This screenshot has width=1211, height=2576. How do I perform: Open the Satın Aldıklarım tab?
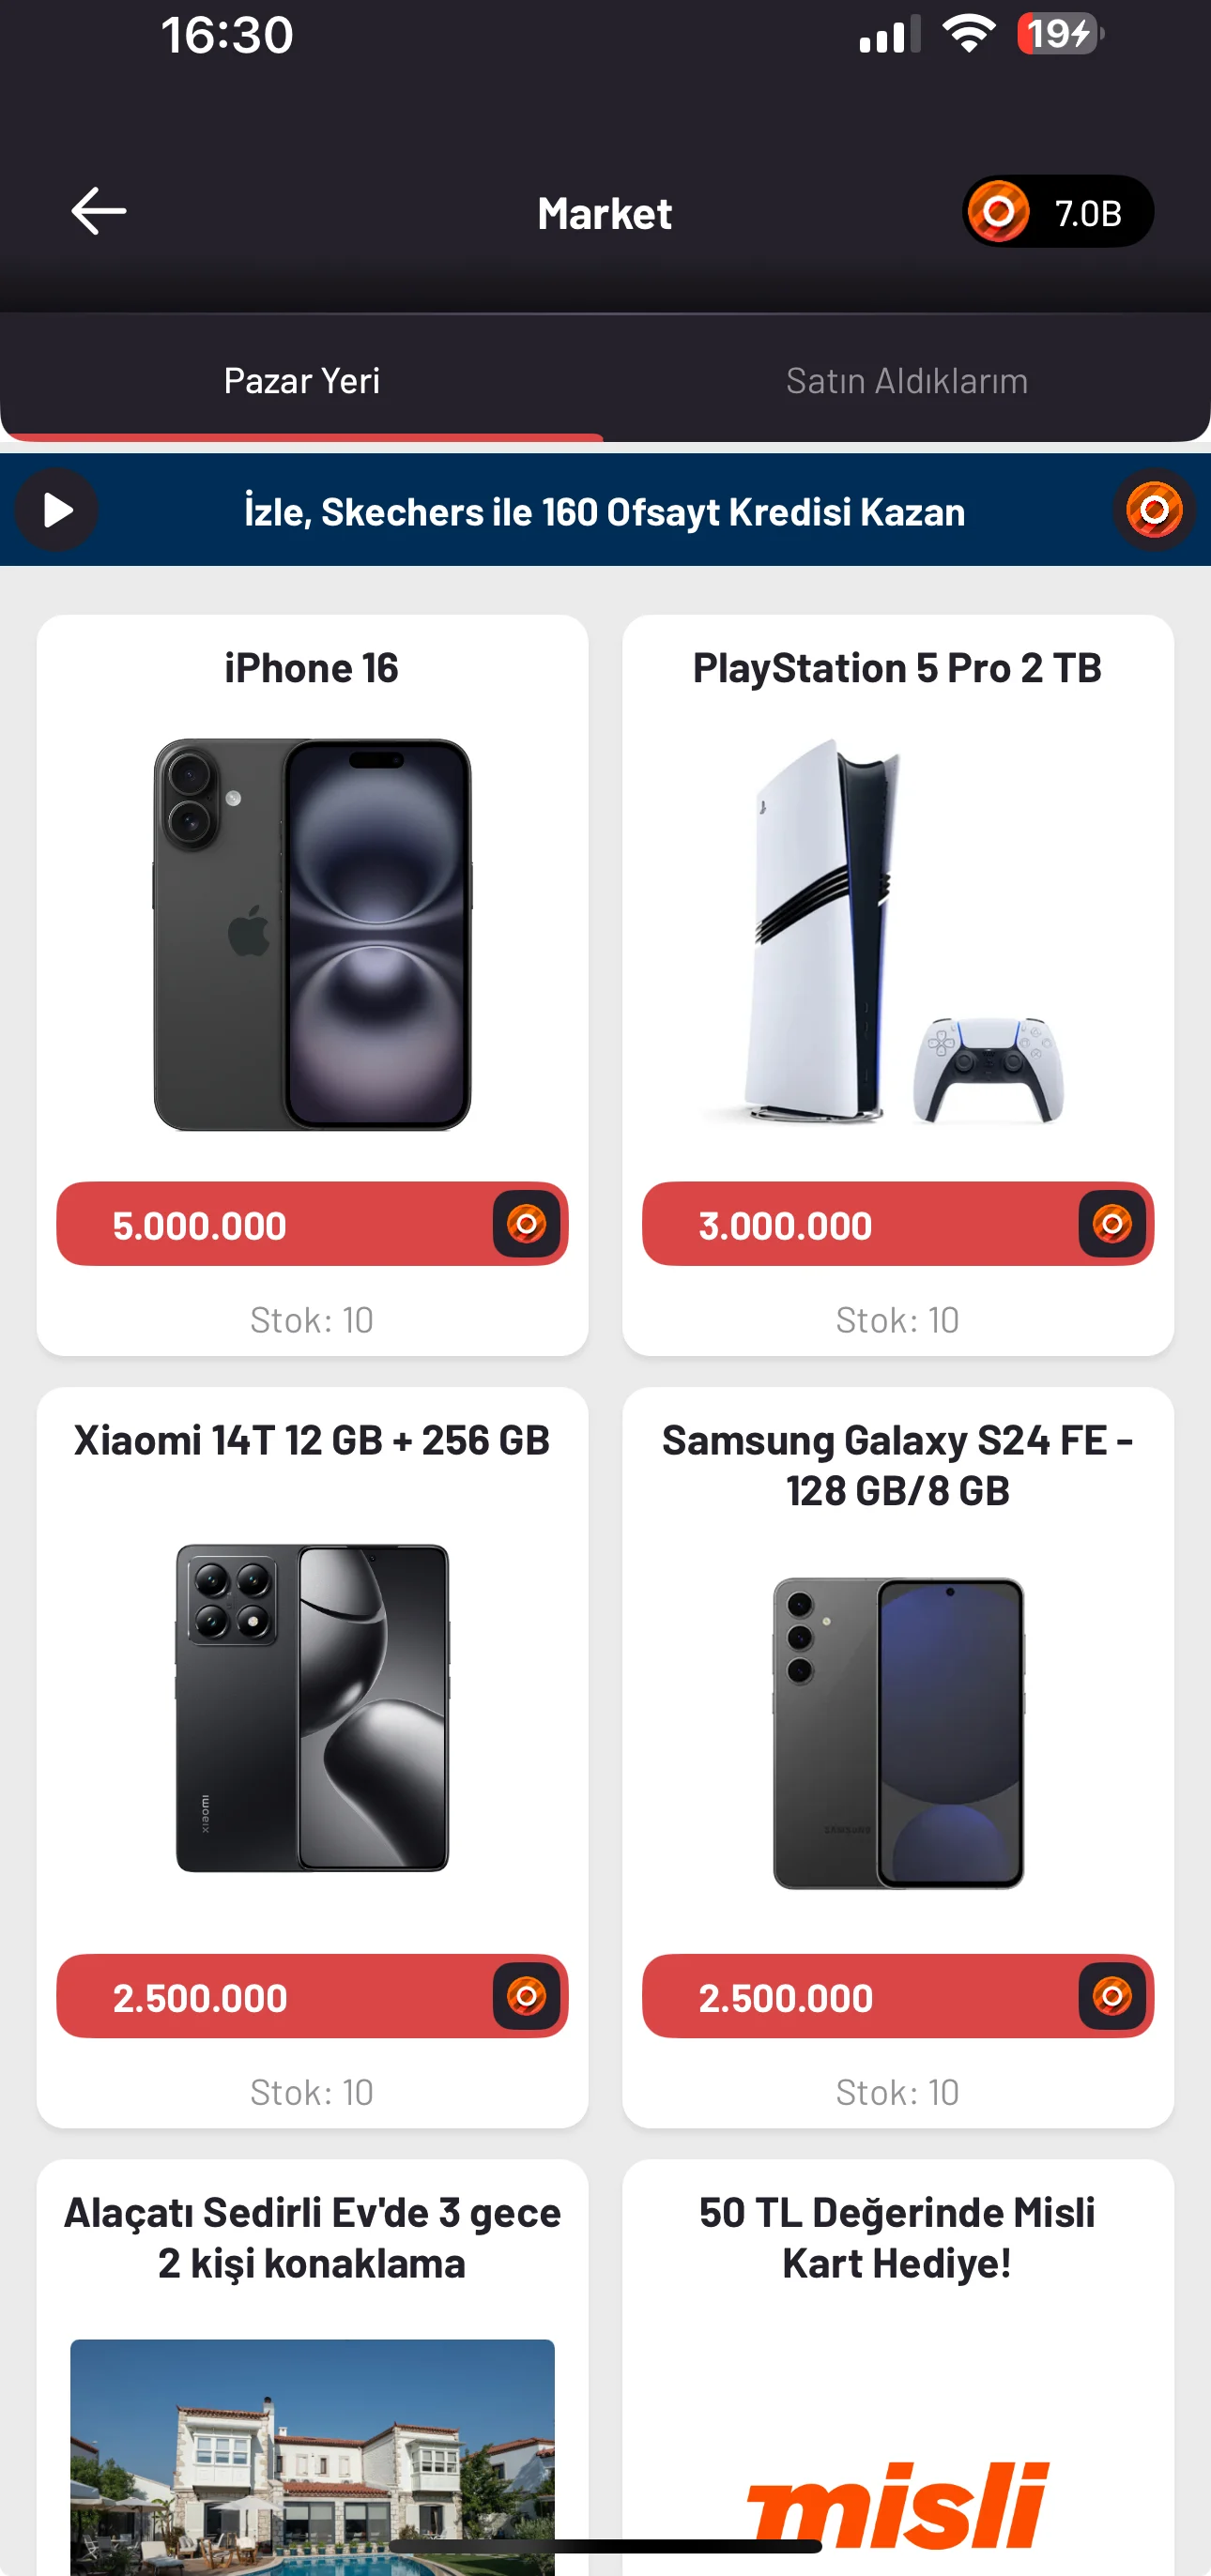click(x=906, y=381)
